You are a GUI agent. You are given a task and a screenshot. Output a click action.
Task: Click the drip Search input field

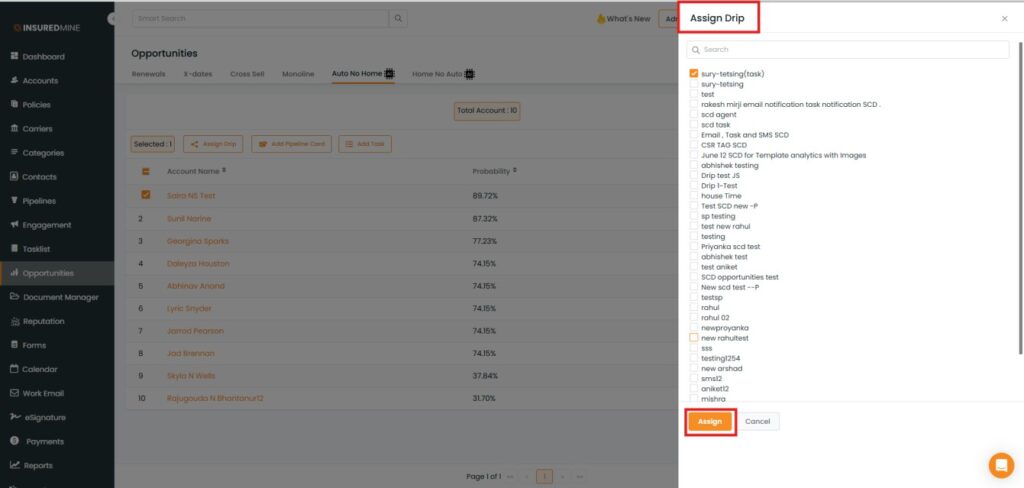click(x=850, y=49)
